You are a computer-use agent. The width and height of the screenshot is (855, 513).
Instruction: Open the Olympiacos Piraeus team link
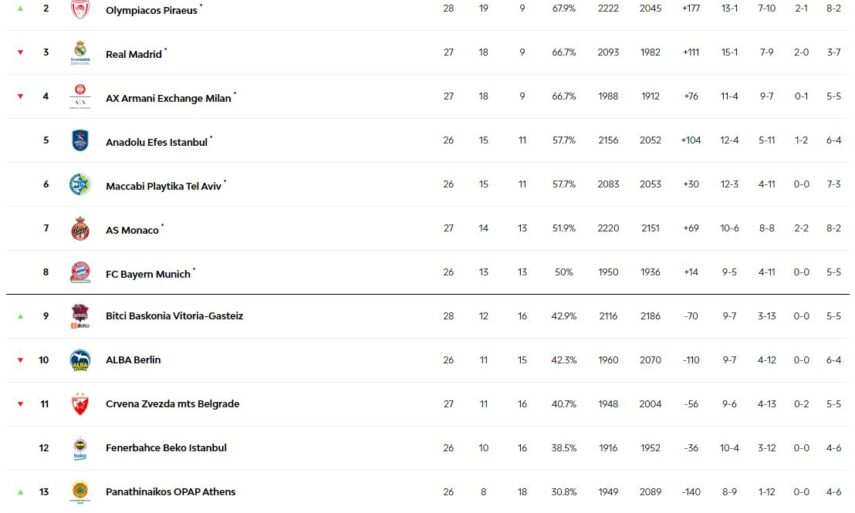pos(151,10)
